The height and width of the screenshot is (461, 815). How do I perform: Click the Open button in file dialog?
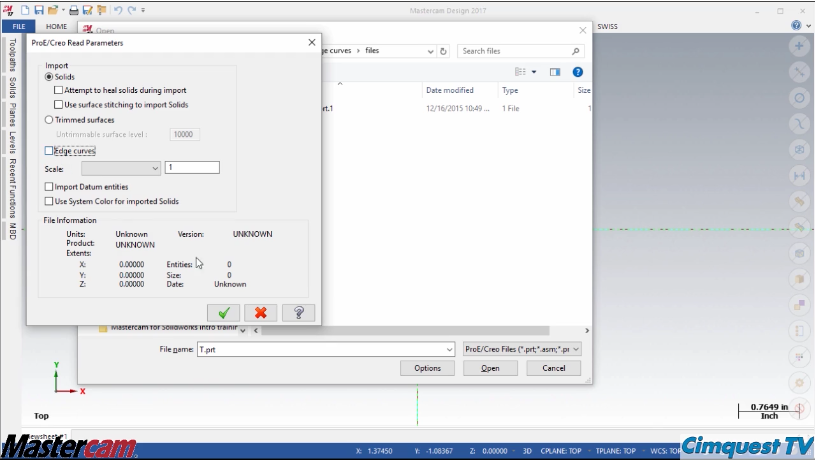[x=490, y=368]
